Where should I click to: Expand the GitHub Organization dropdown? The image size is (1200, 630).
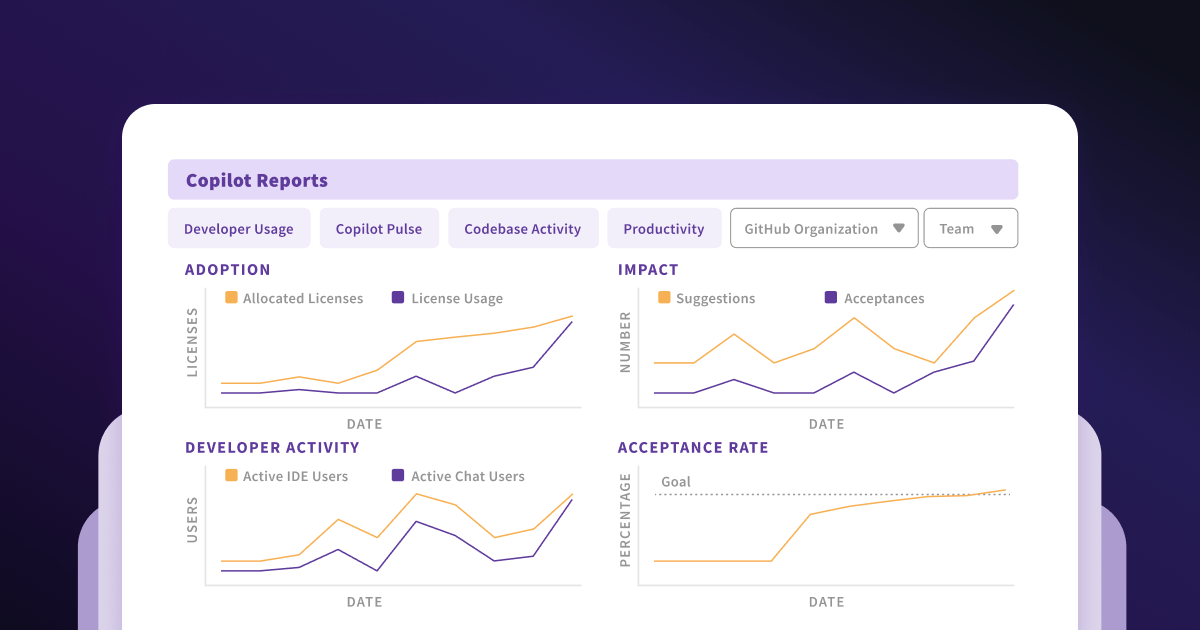[824, 228]
